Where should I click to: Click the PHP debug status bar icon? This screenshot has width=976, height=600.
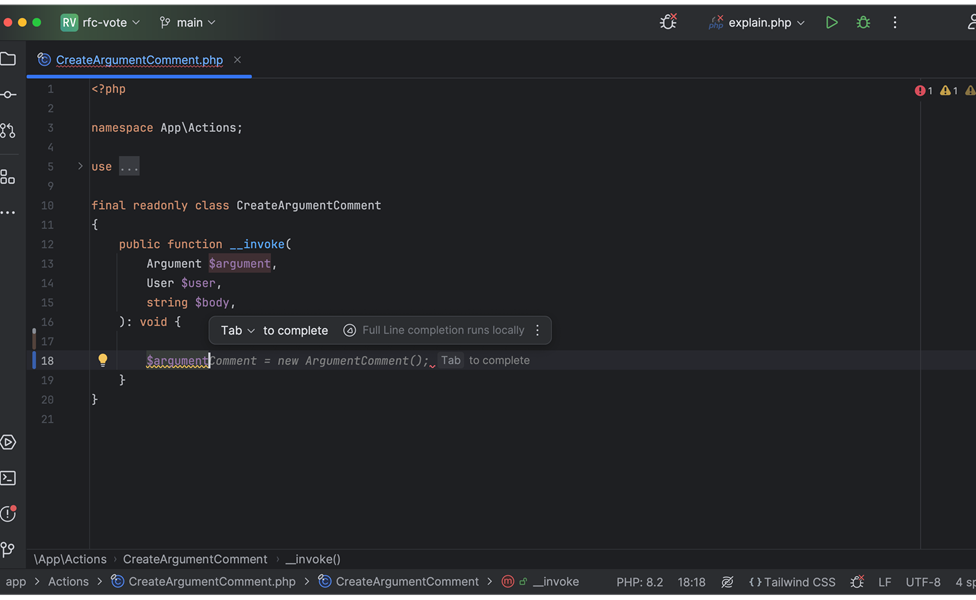point(857,582)
